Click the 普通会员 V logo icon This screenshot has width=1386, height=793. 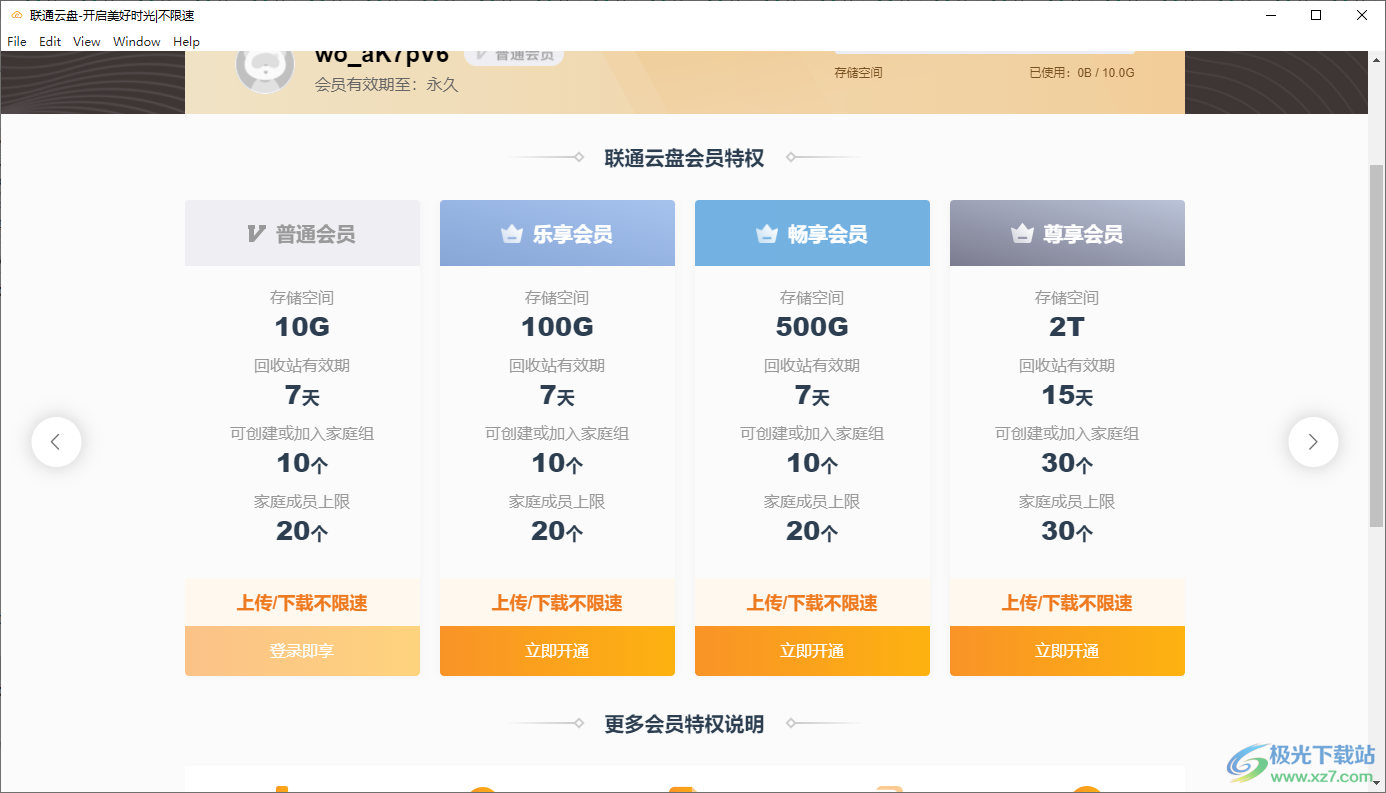pos(256,234)
